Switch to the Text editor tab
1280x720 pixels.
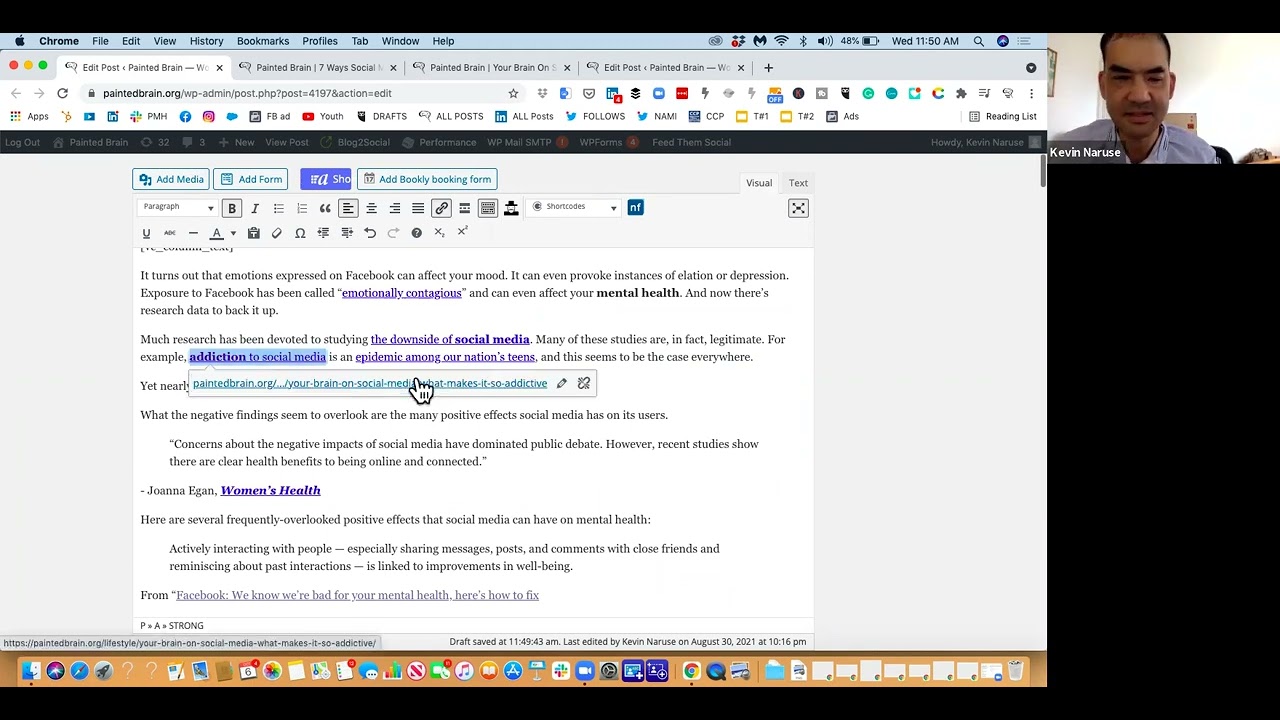798,183
